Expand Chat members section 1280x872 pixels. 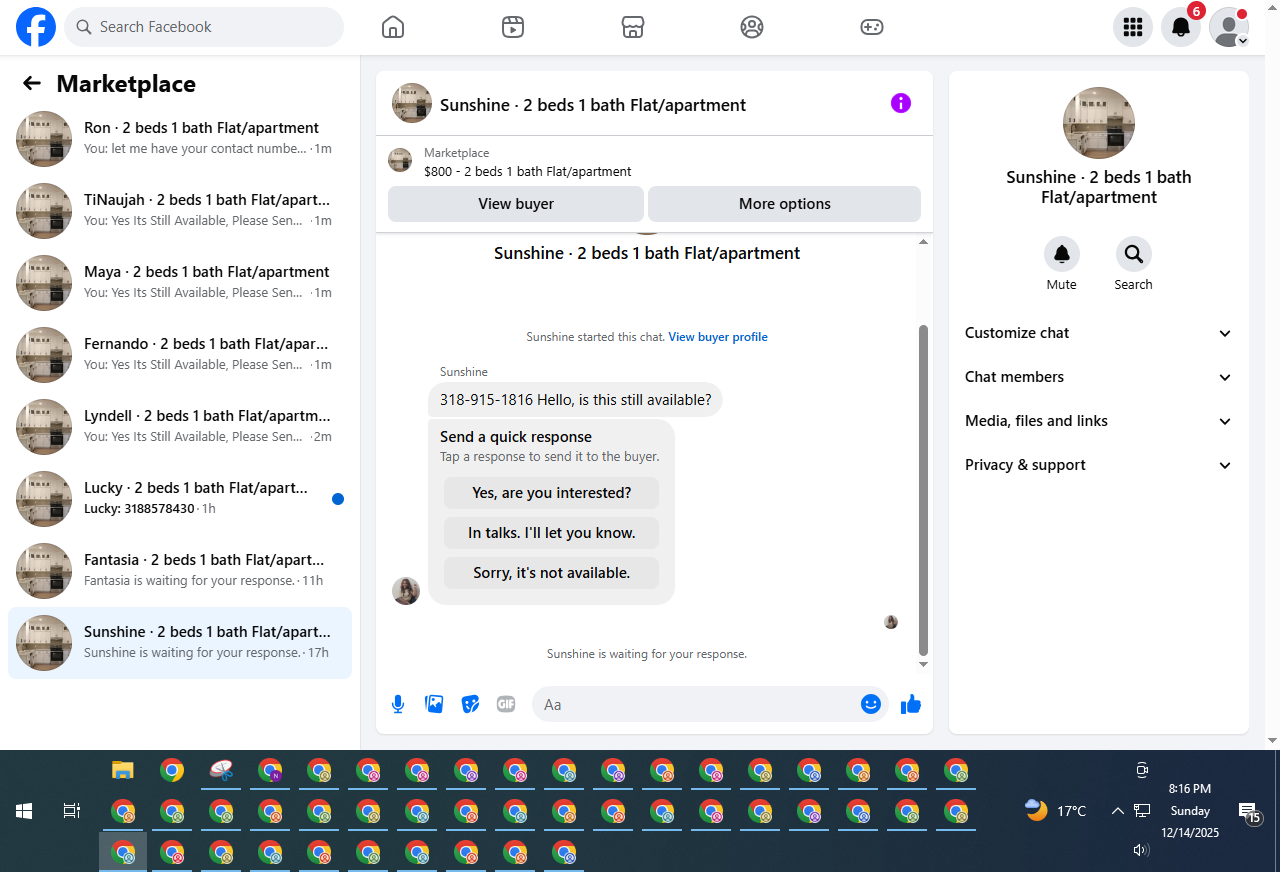tap(1099, 377)
